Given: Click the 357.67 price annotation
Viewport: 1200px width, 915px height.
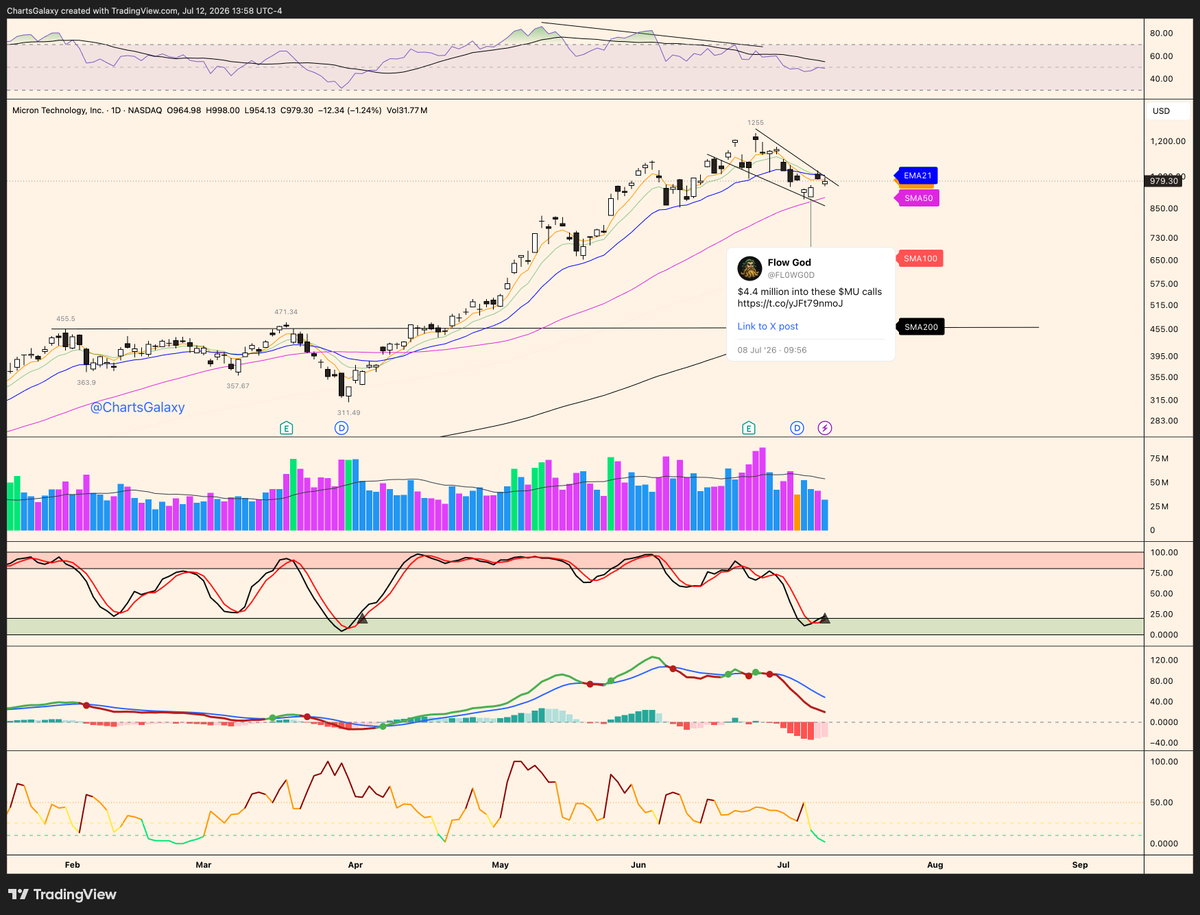Looking at the screenshot, I should click(x=237, y=385).
